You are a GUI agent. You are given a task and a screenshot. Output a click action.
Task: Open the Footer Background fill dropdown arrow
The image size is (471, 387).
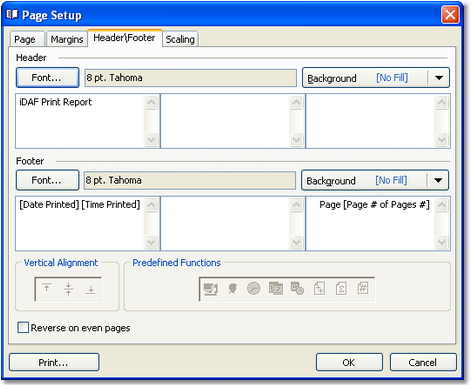coord(438,180)
